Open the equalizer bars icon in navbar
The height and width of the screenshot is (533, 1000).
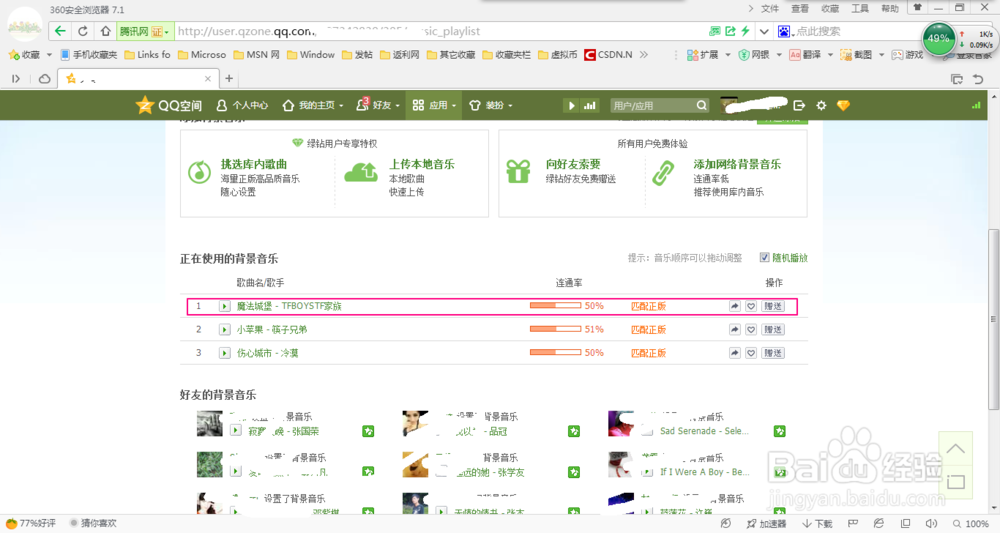click(x=590, y=106)
